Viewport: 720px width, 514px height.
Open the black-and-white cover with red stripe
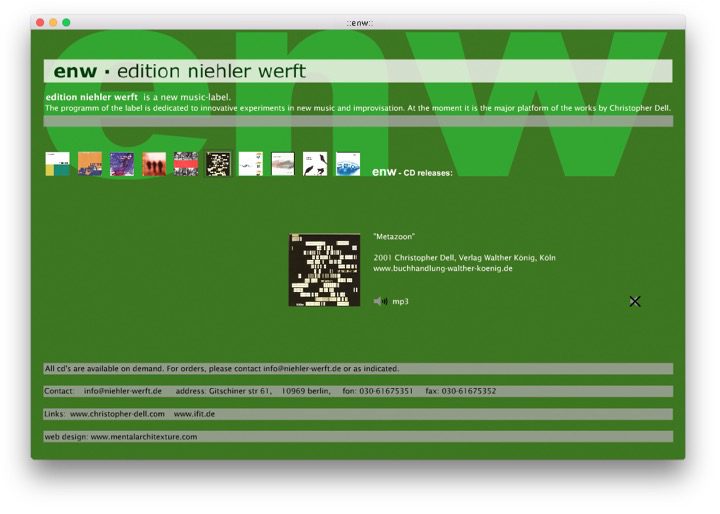(186, 164)
